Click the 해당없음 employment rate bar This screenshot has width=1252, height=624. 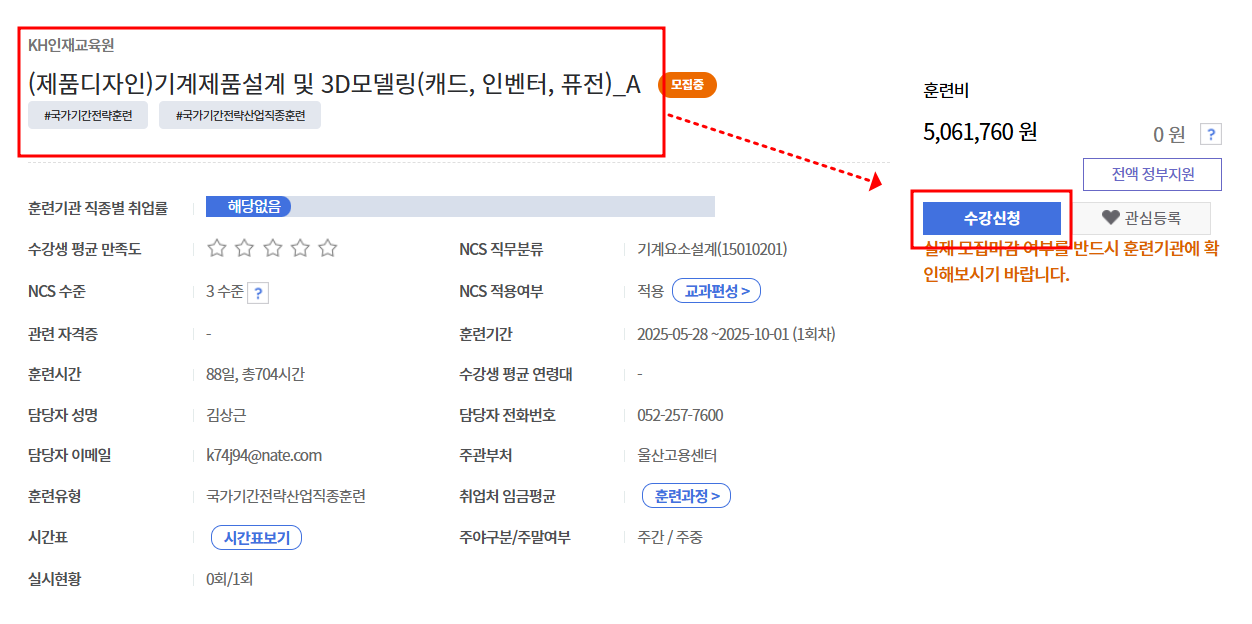coord(460,207)
